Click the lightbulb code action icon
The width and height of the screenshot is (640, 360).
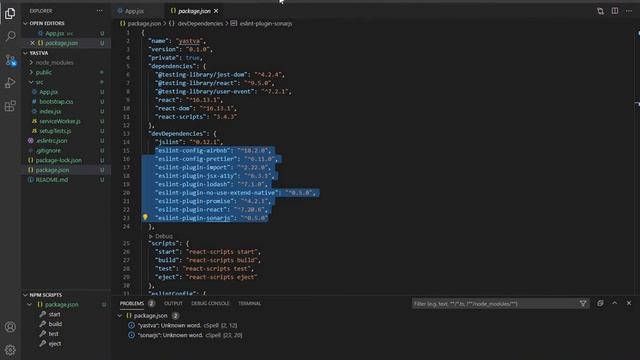[x=145, y=218]
